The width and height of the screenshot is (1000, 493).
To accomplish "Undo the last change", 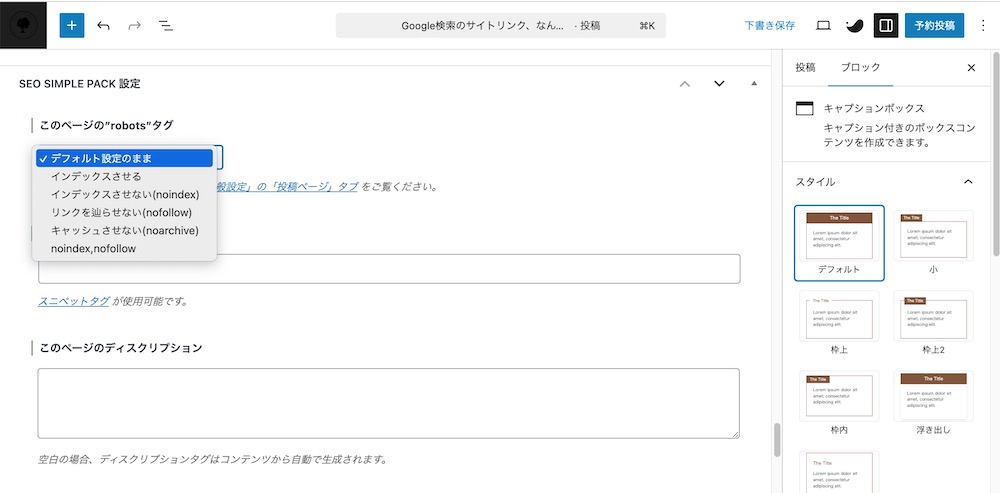I will 103,26.
